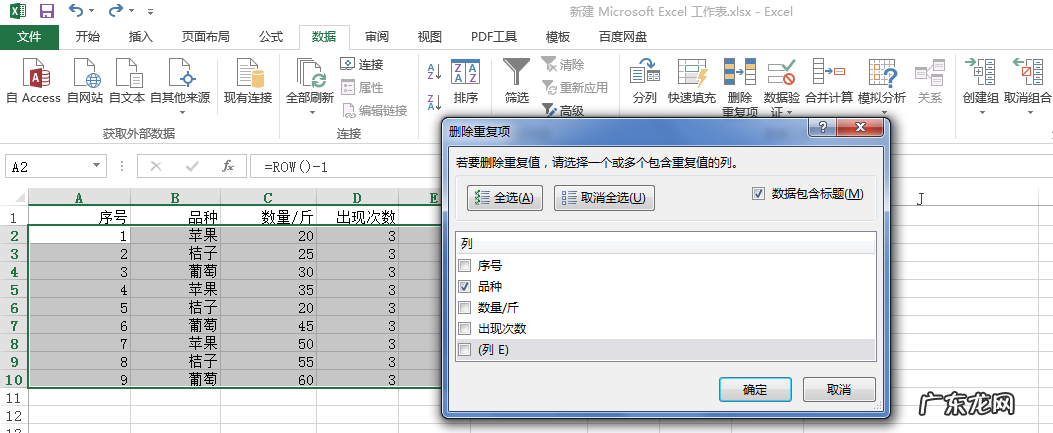Switch to 开始 (Home) tab
This screenshot has width=1053, height=433.
pyautogui.click(x=88, y=37)
